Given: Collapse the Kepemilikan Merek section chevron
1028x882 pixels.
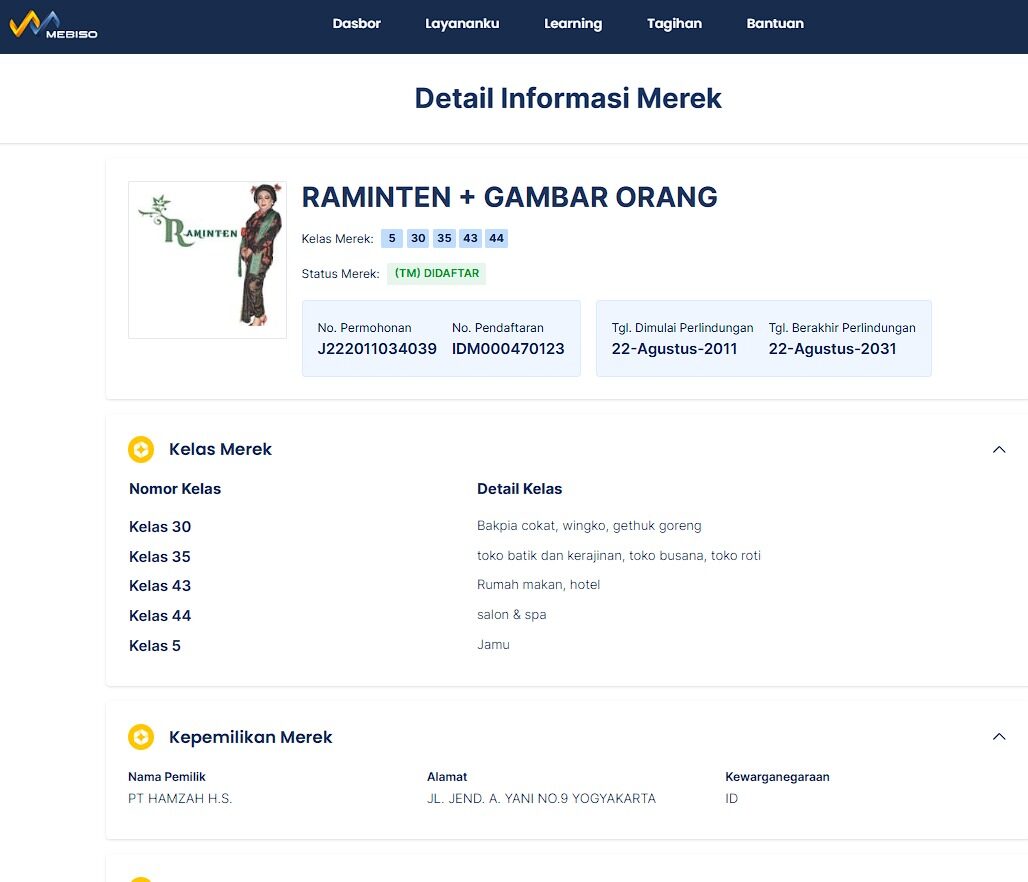Looking at the screenshot, I should pyautogui.click(x=998, y=736).
